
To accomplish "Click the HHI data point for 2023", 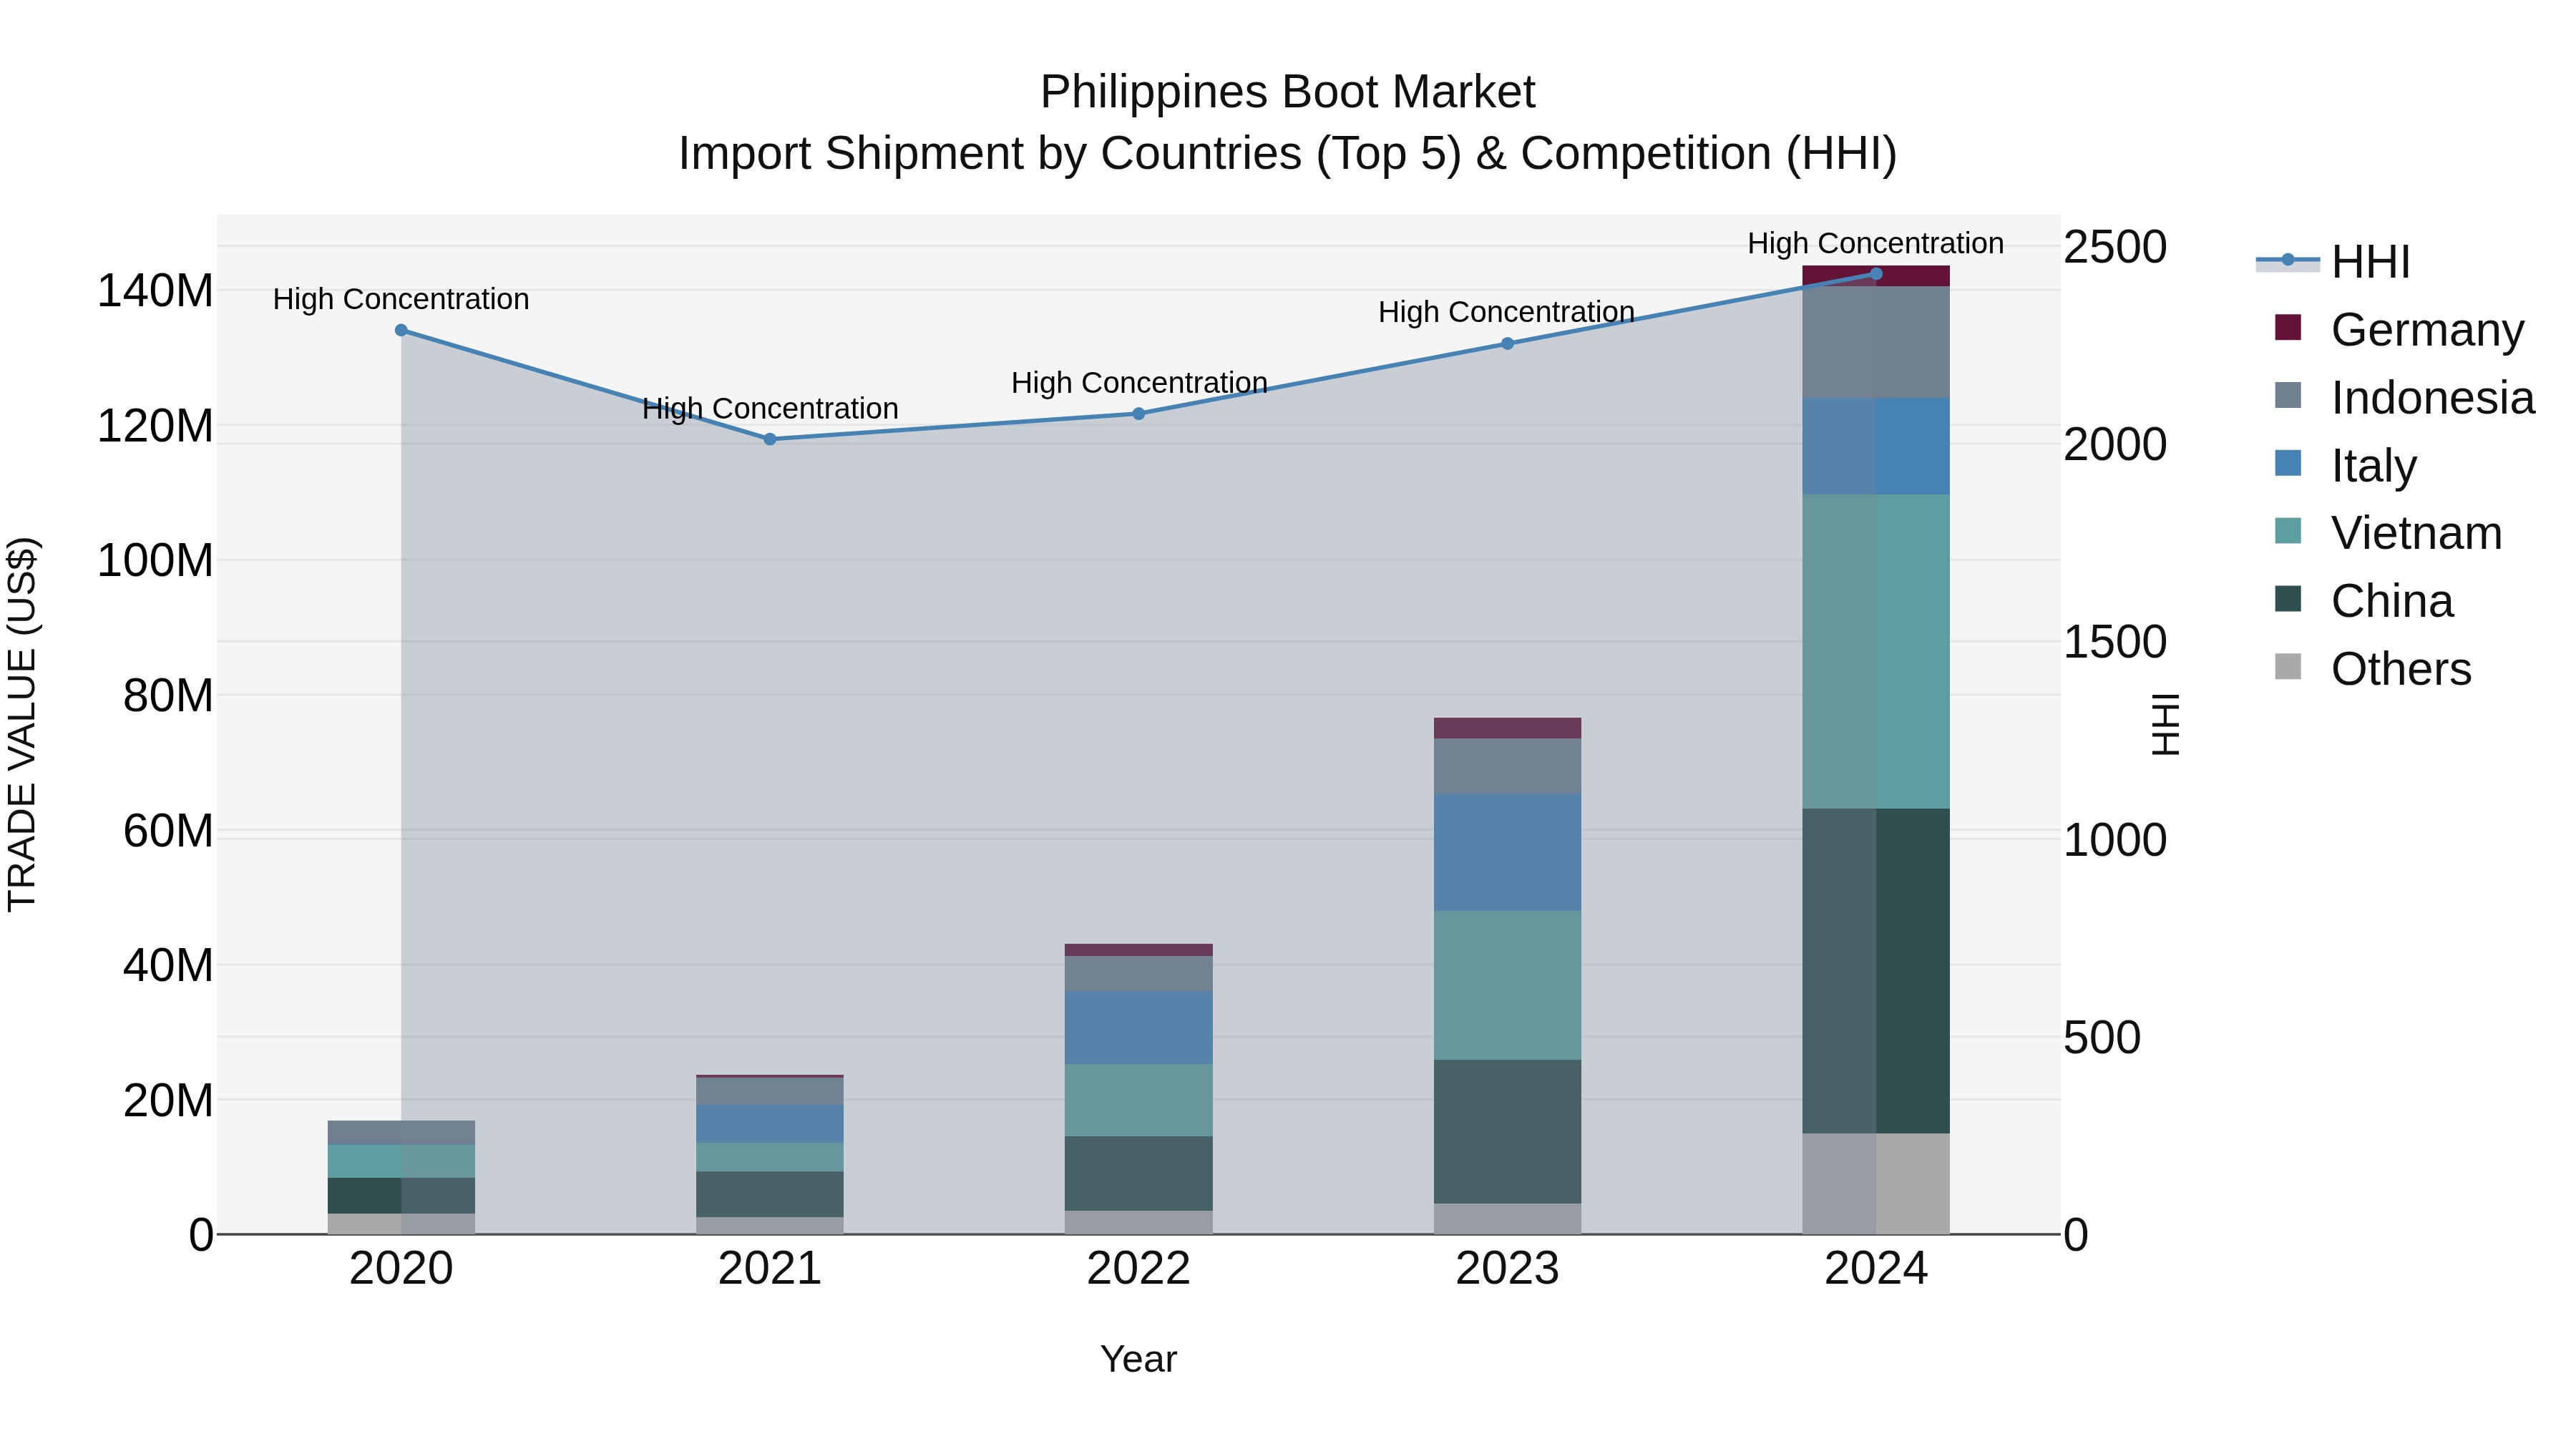I will [1508, 343].
